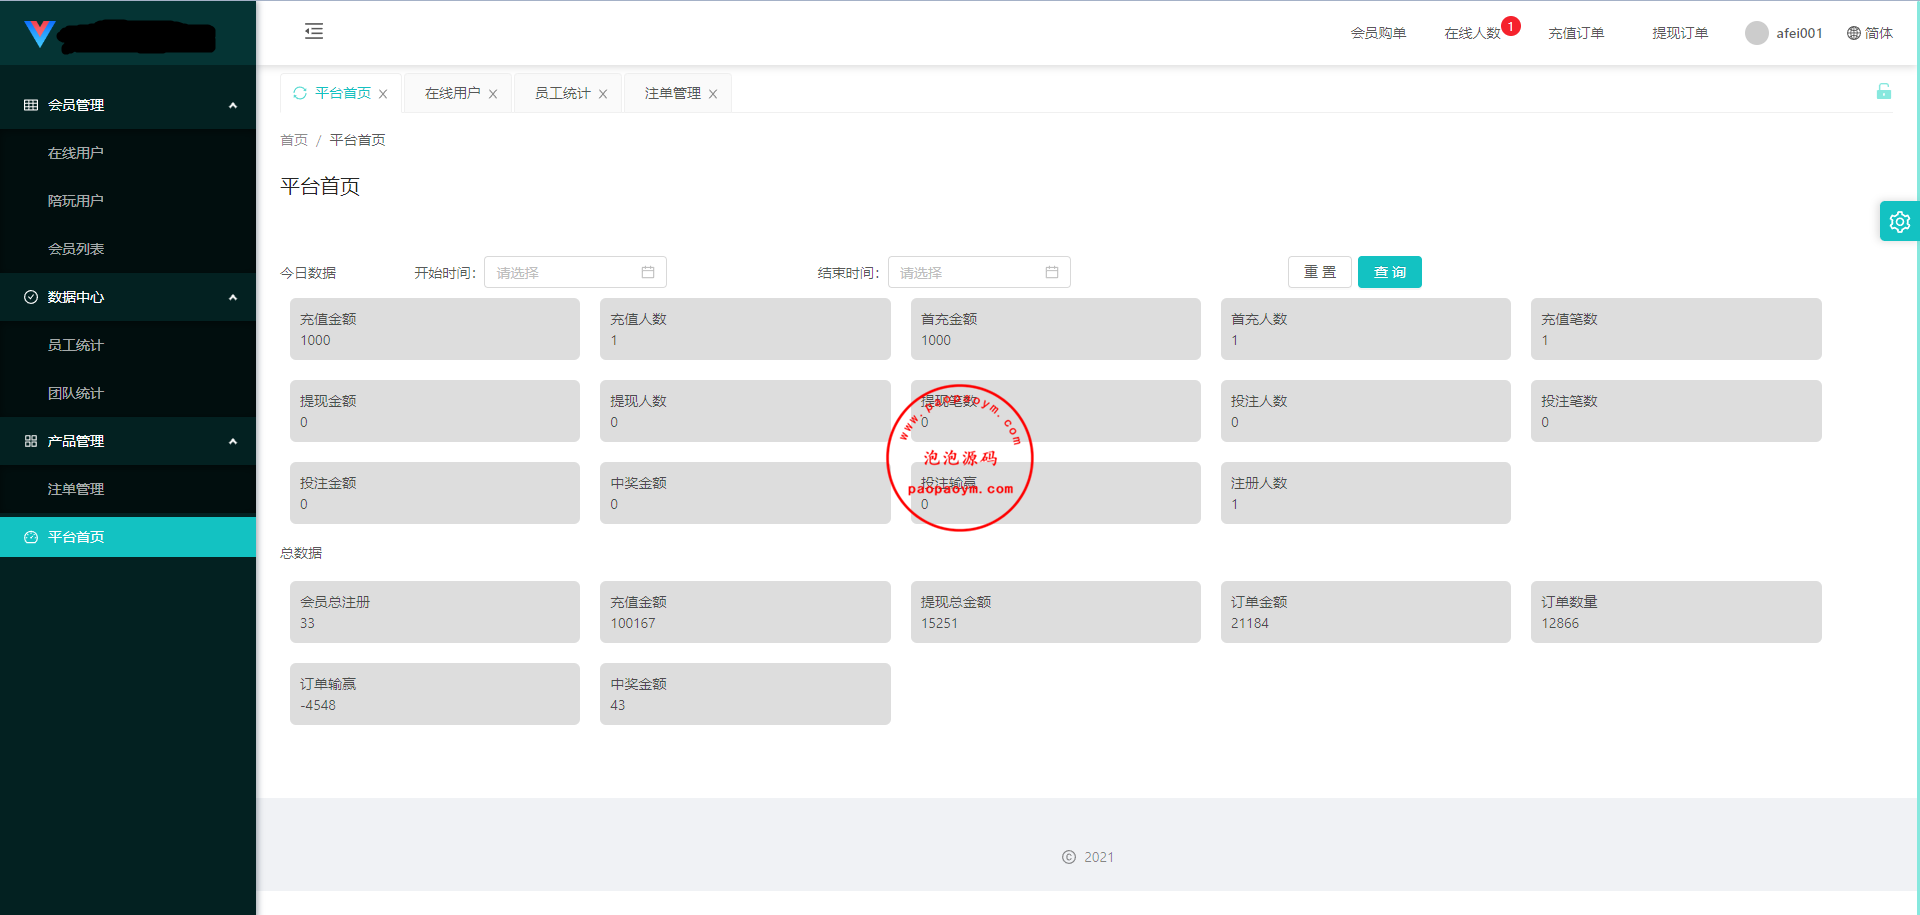This screenshot has width=1920, height=915.
Task: Click the 订单数量 card showing 12866
Action: click(x=1676, y=612)
